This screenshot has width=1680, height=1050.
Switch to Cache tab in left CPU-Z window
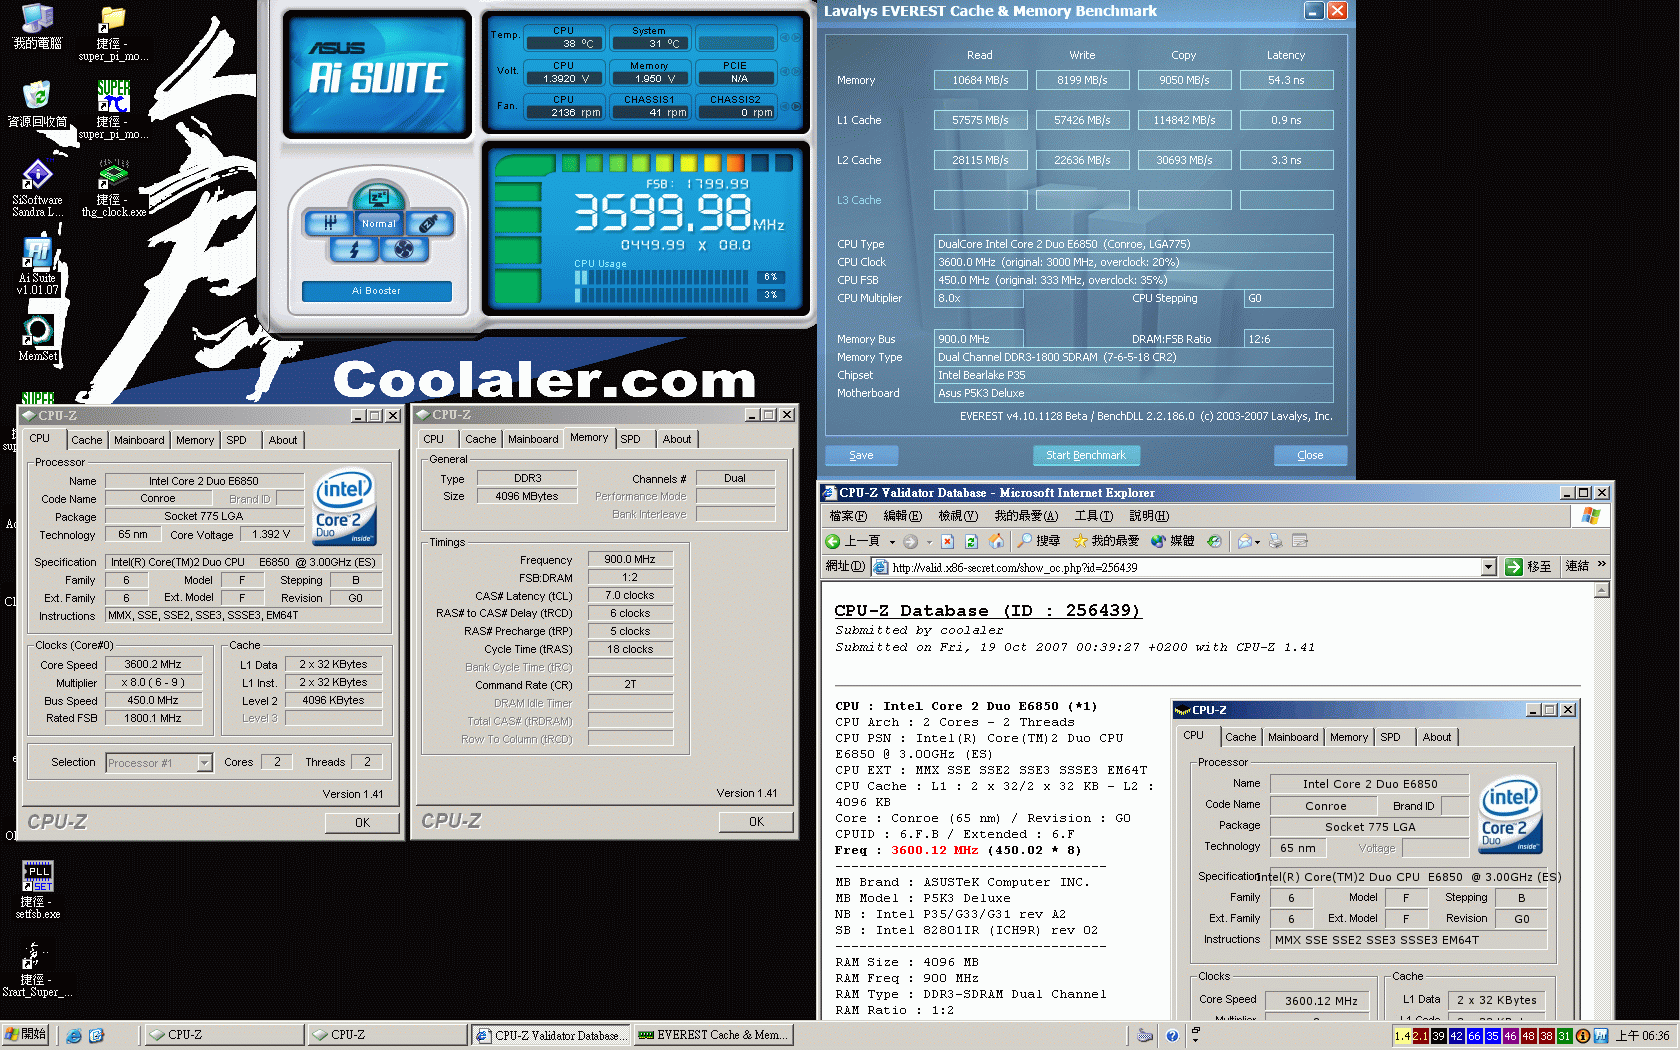click(x=87, y=440)
